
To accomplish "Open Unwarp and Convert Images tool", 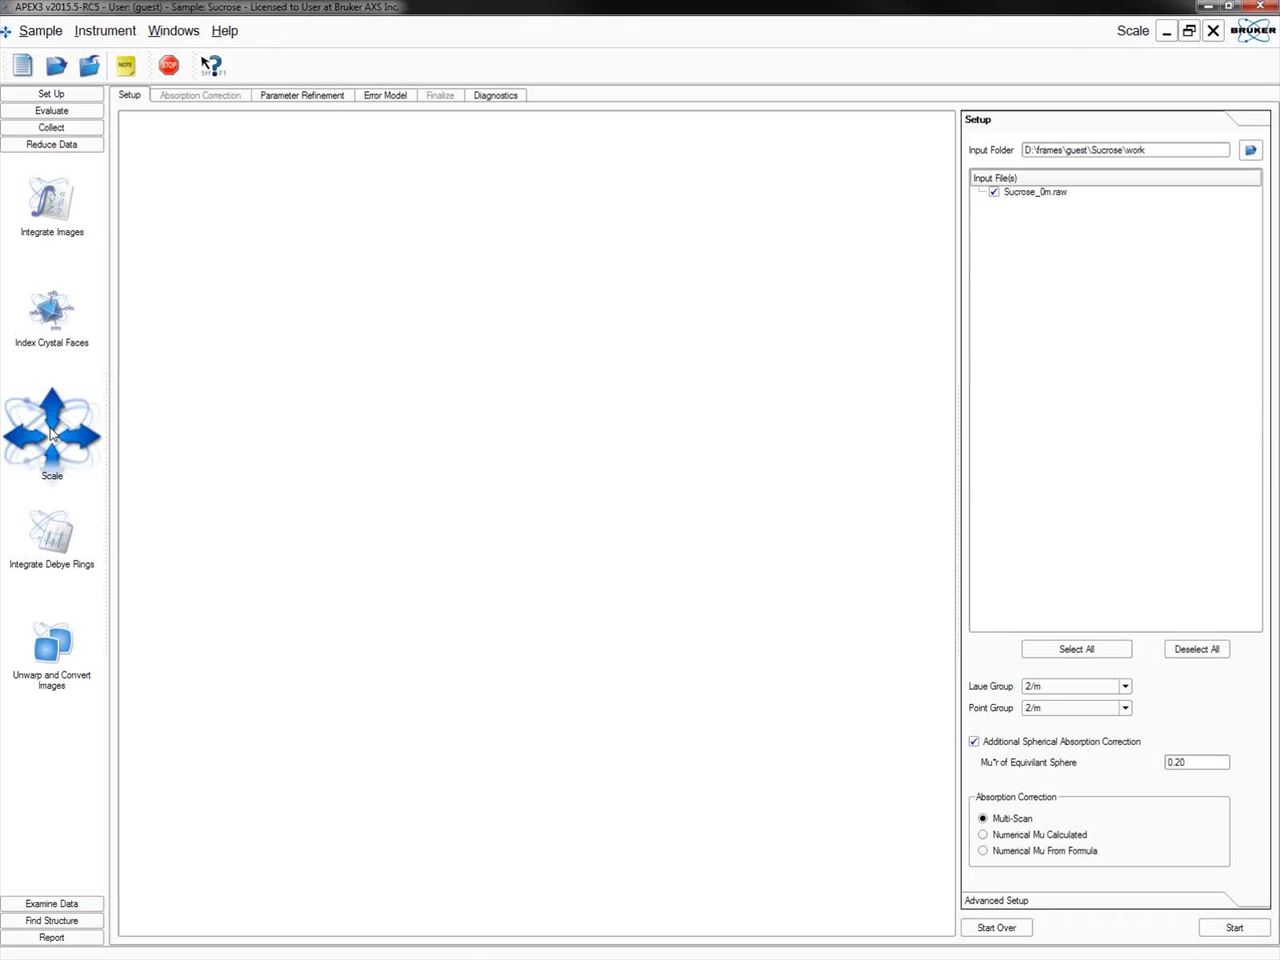I will coord(52,655).
